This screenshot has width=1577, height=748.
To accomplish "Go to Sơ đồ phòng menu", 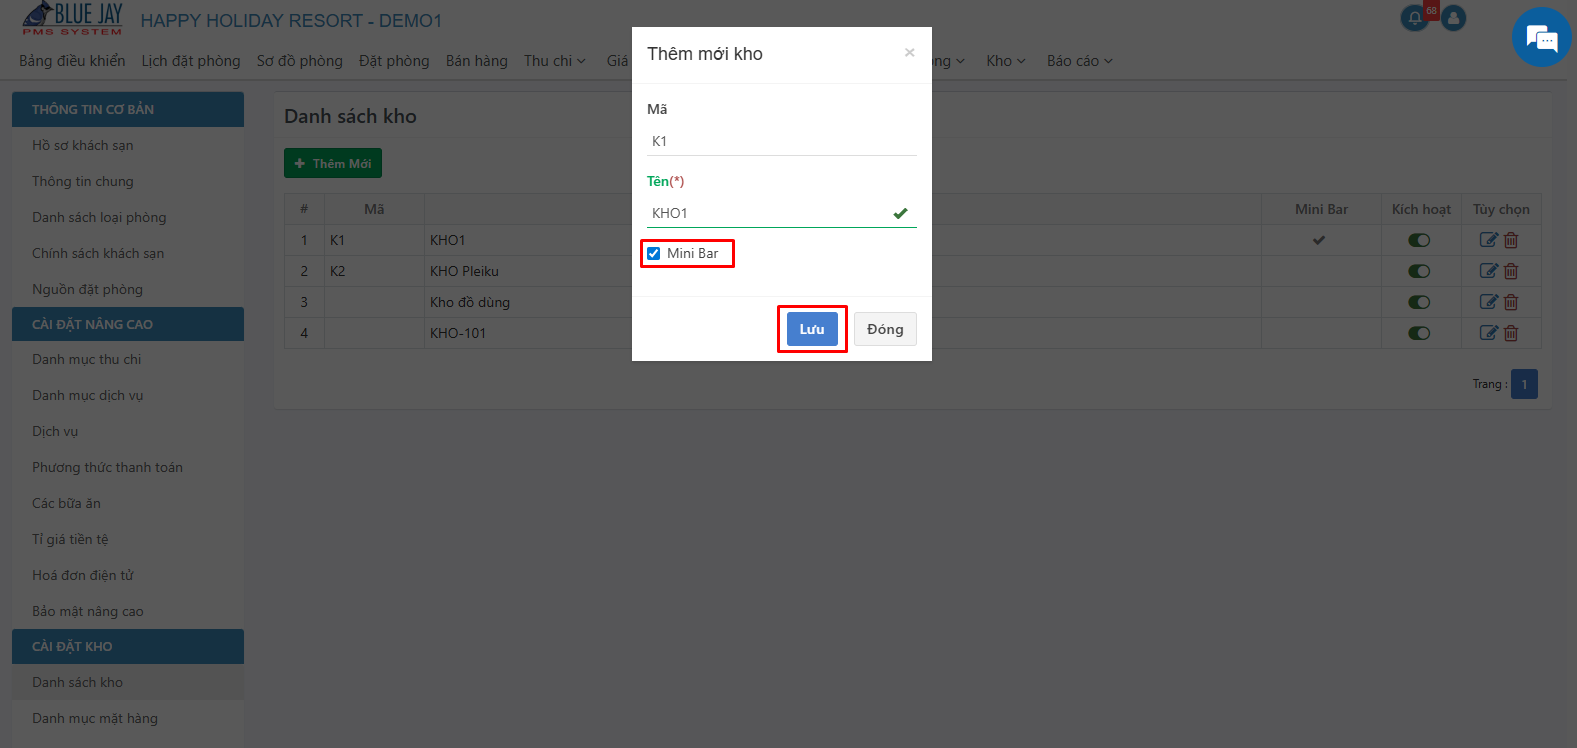I will pyautogui.click(x=299, y=61).
